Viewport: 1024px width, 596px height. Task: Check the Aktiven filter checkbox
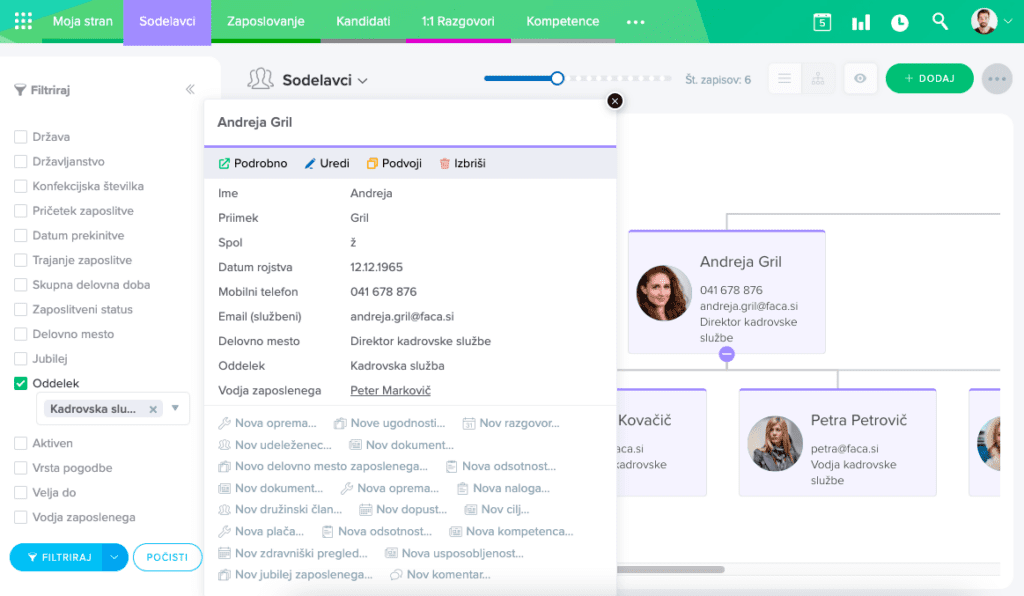coord(21,443)
